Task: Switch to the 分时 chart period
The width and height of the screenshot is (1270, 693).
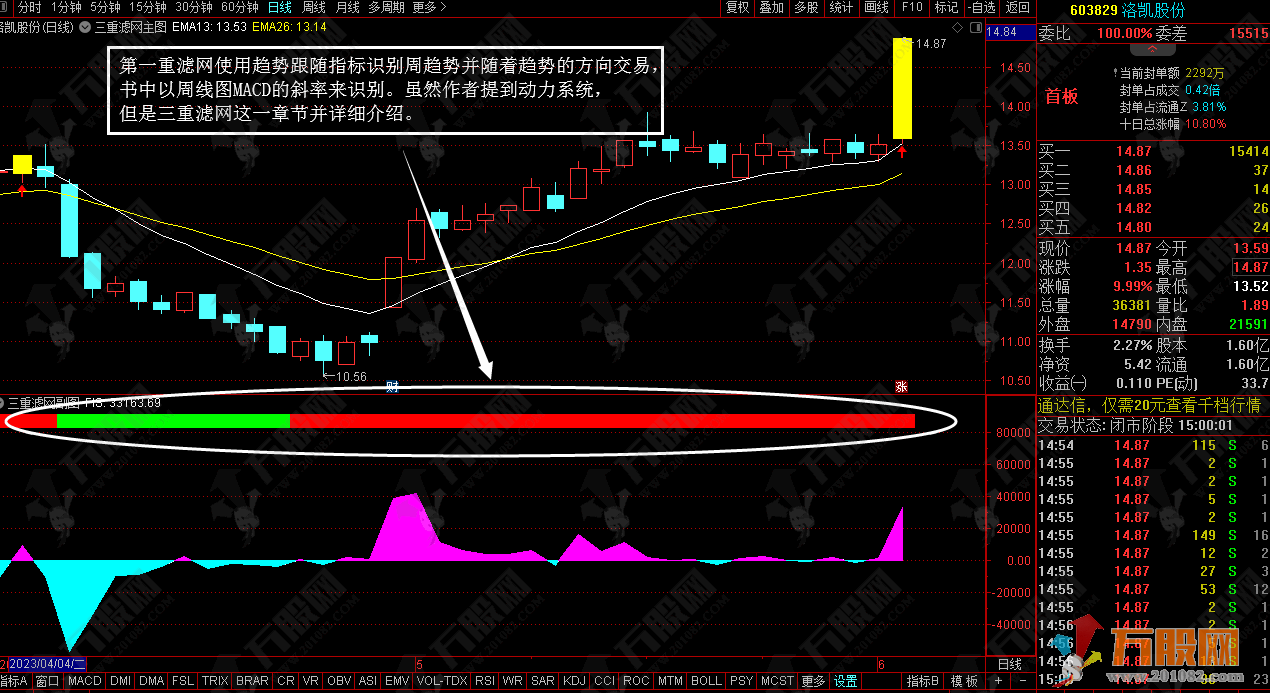Action: 29,7
